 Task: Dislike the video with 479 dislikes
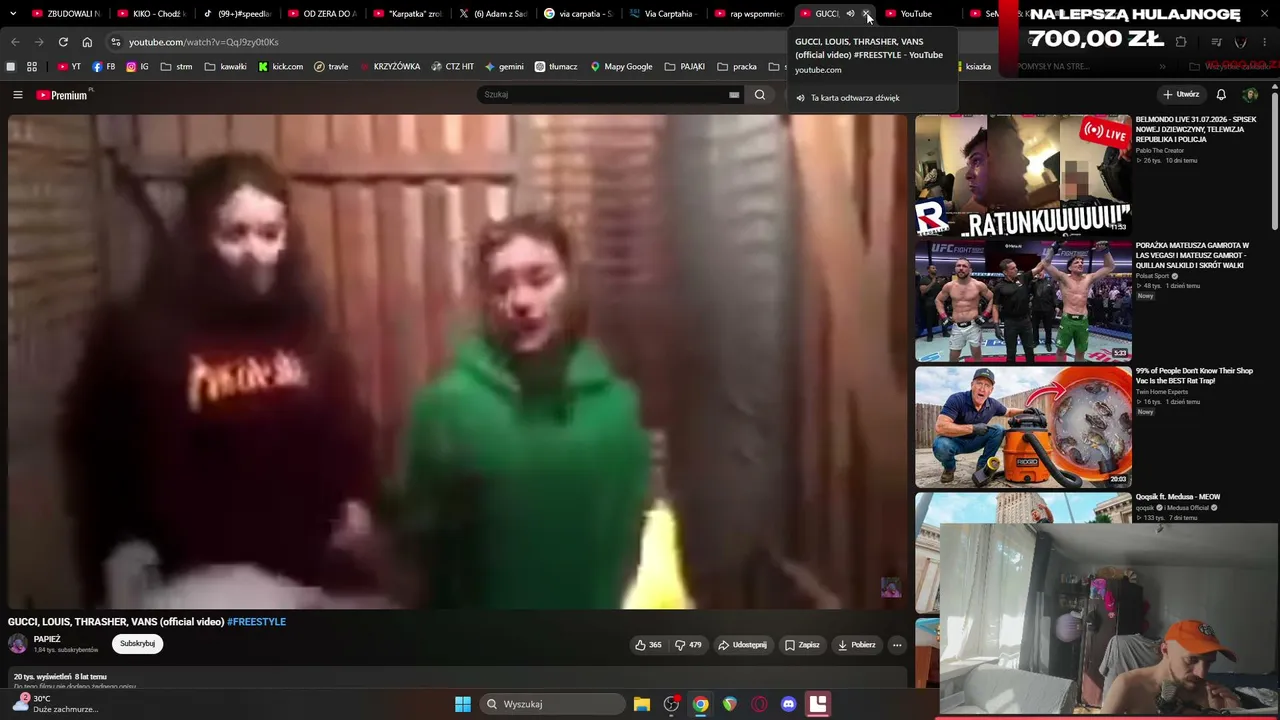click(688, 645)
